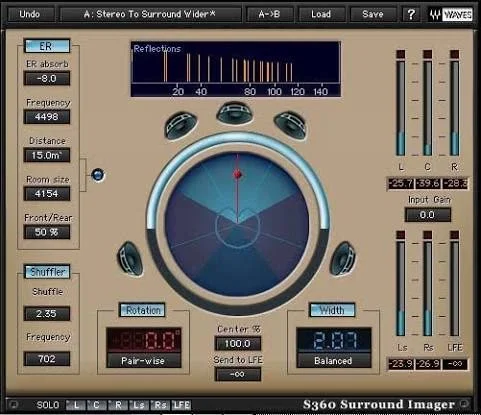481x415 pixels.
Task: Select the Front/Rear value 50 %
Action: click(47, 232)
